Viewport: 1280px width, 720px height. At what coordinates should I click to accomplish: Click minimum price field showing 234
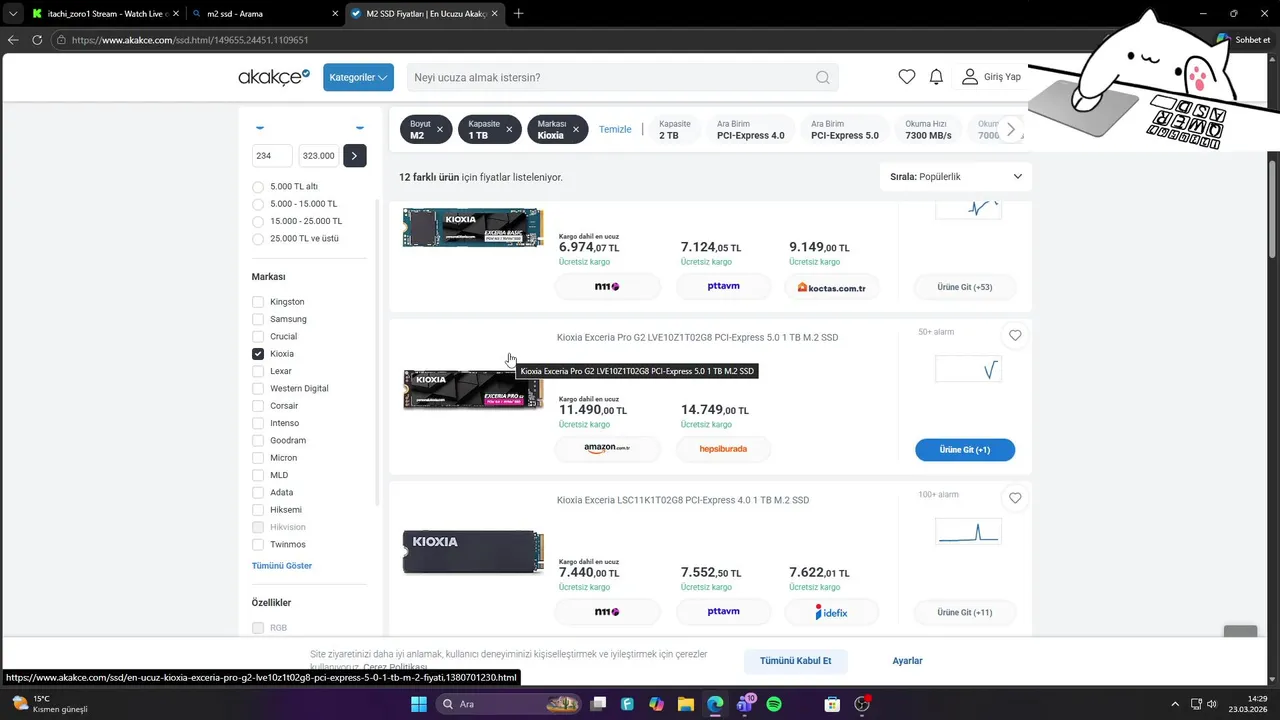click(x=272, y=156)
